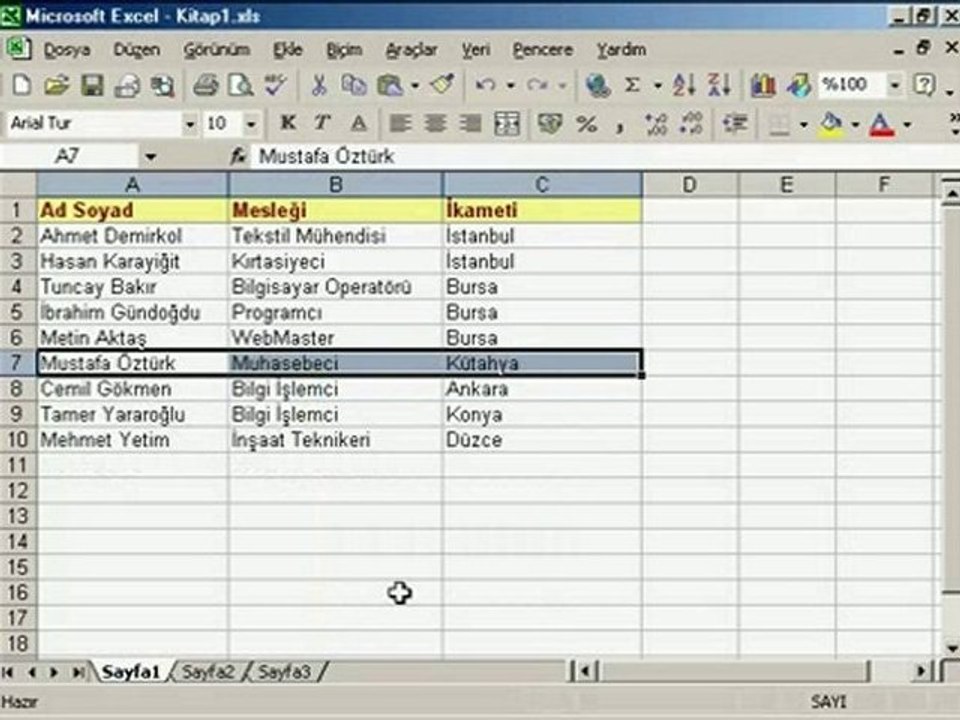
Task: Select header cell Mesleği
Action: pos(336,210)
